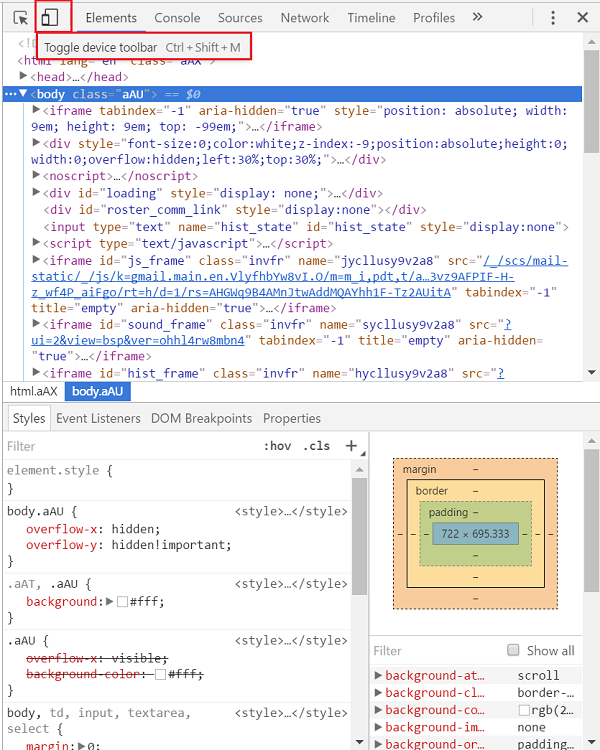Click the border label in box model

[432, 491]
